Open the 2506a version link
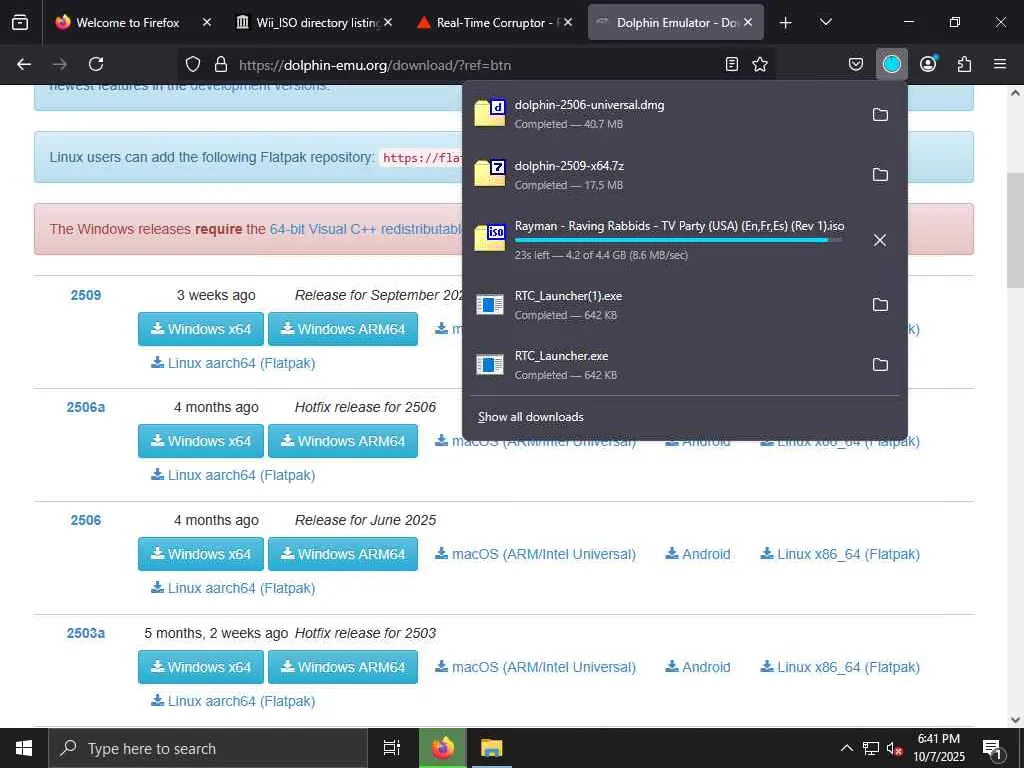 [x=86, y=408]
